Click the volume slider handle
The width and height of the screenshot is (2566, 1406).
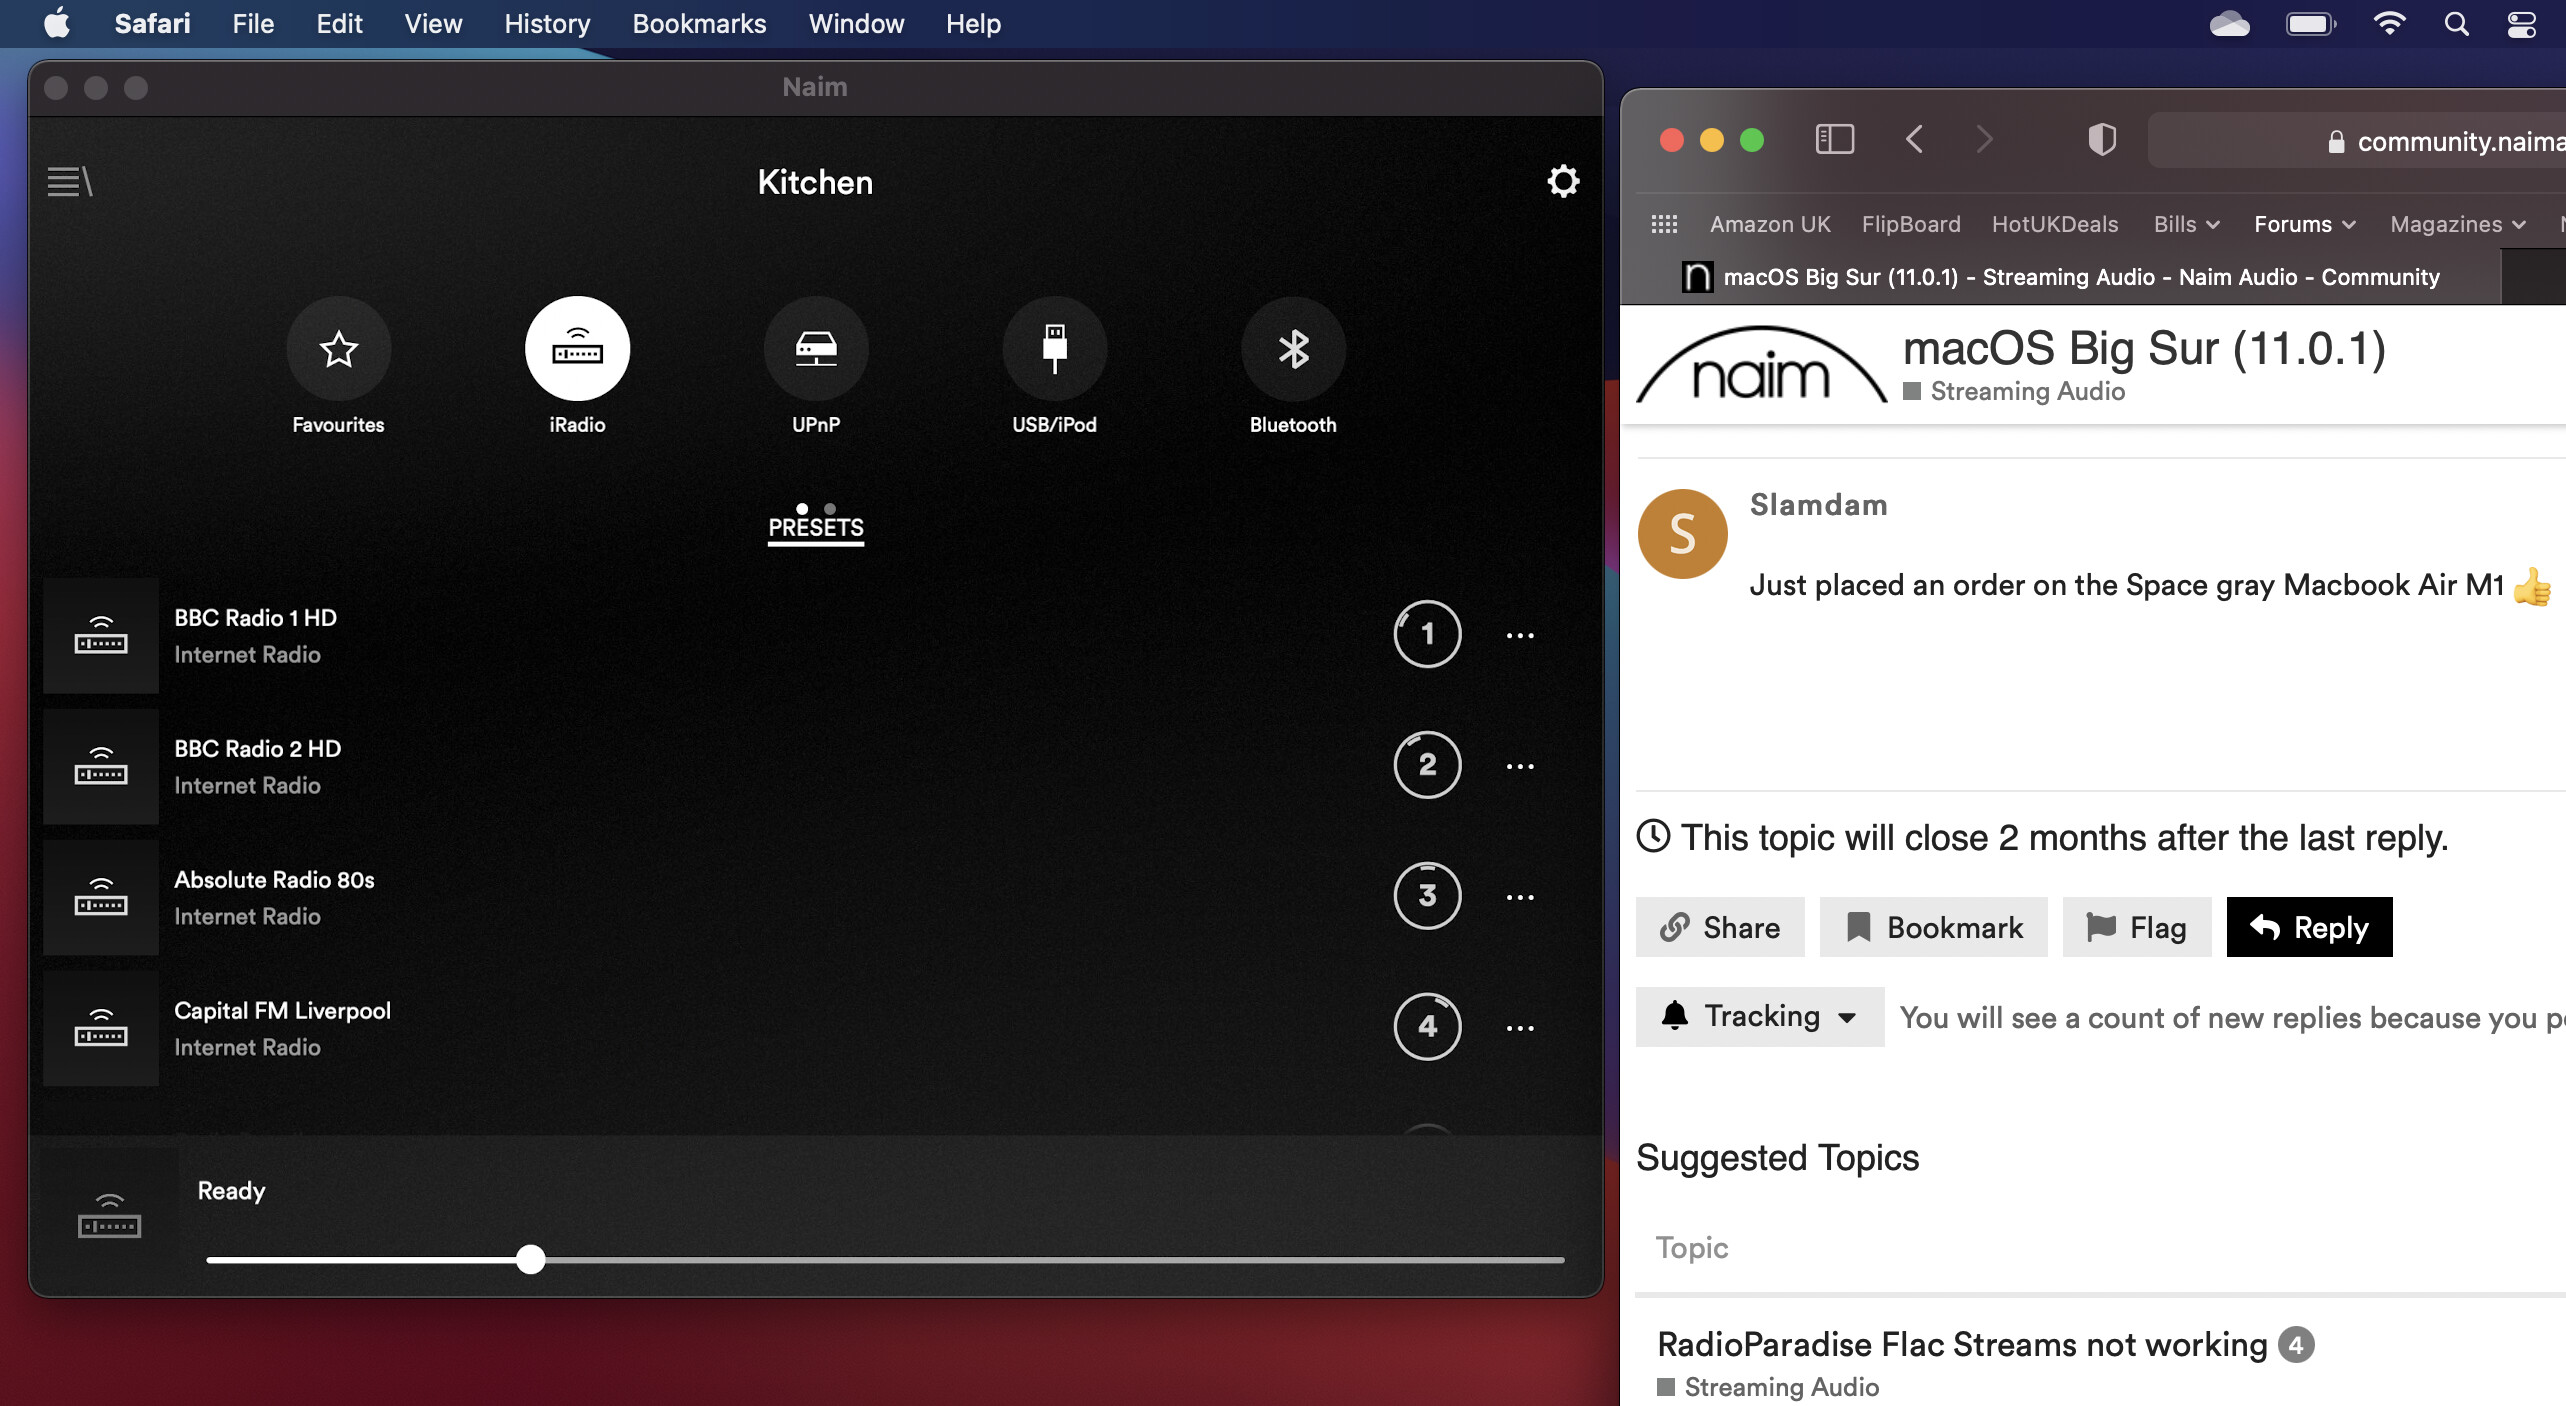531,1259
